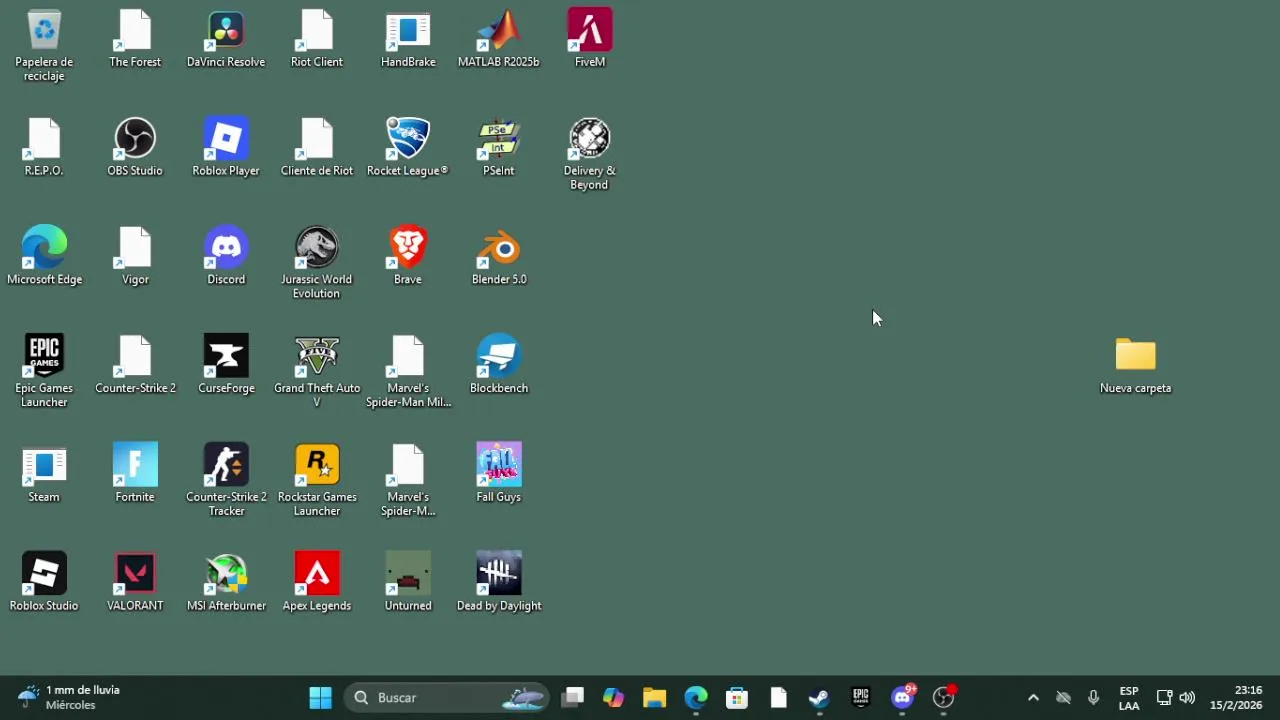Open the volume speaker tray icon
Viewport: 1280px width, 720px height.
(x=1187, y=697)
